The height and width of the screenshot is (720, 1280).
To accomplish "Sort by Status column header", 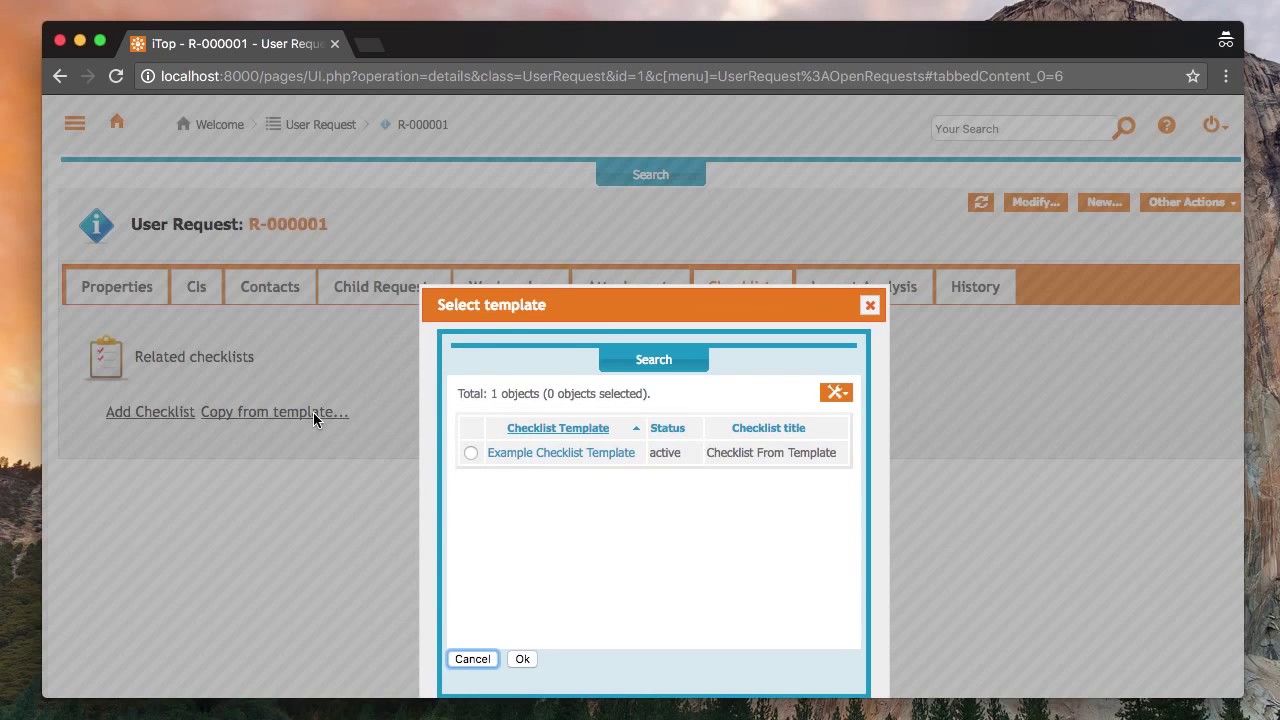I will coord(667,428).
